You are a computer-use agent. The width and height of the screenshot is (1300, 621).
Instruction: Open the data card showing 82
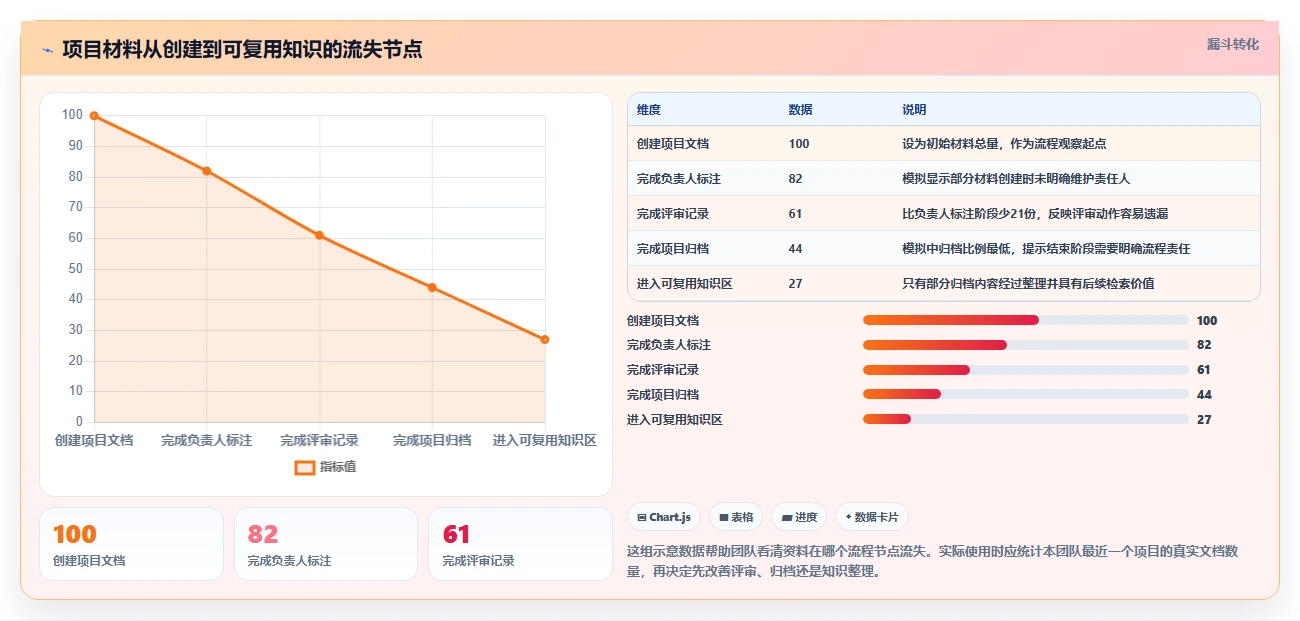click(x=326, y=544)
